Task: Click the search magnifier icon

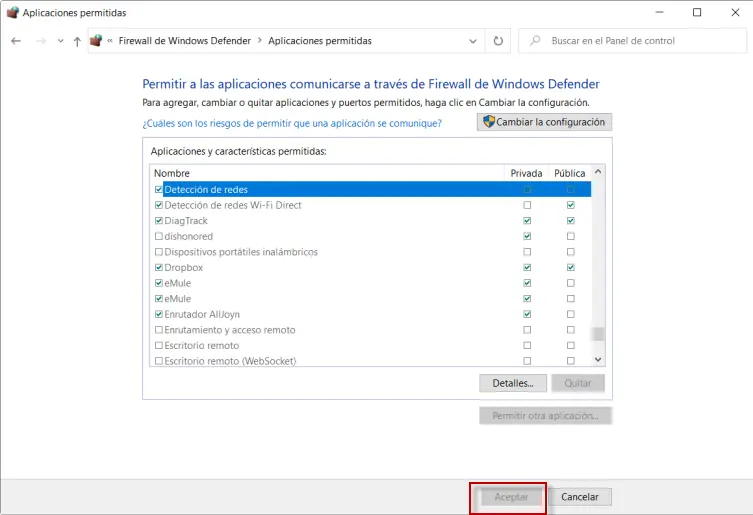Action: pos(535,41)
